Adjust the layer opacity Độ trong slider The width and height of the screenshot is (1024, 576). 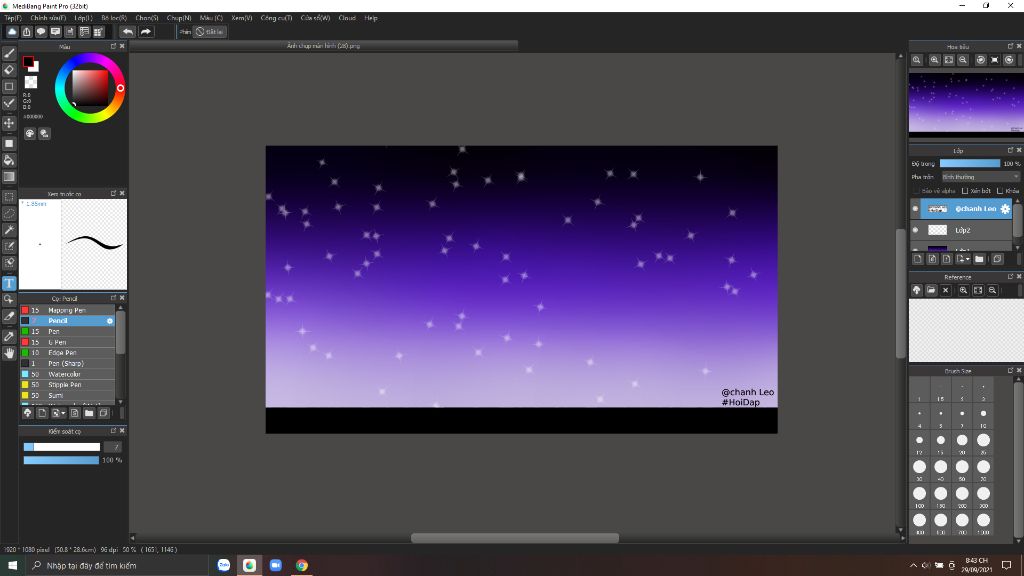click(x=970, y=163)
